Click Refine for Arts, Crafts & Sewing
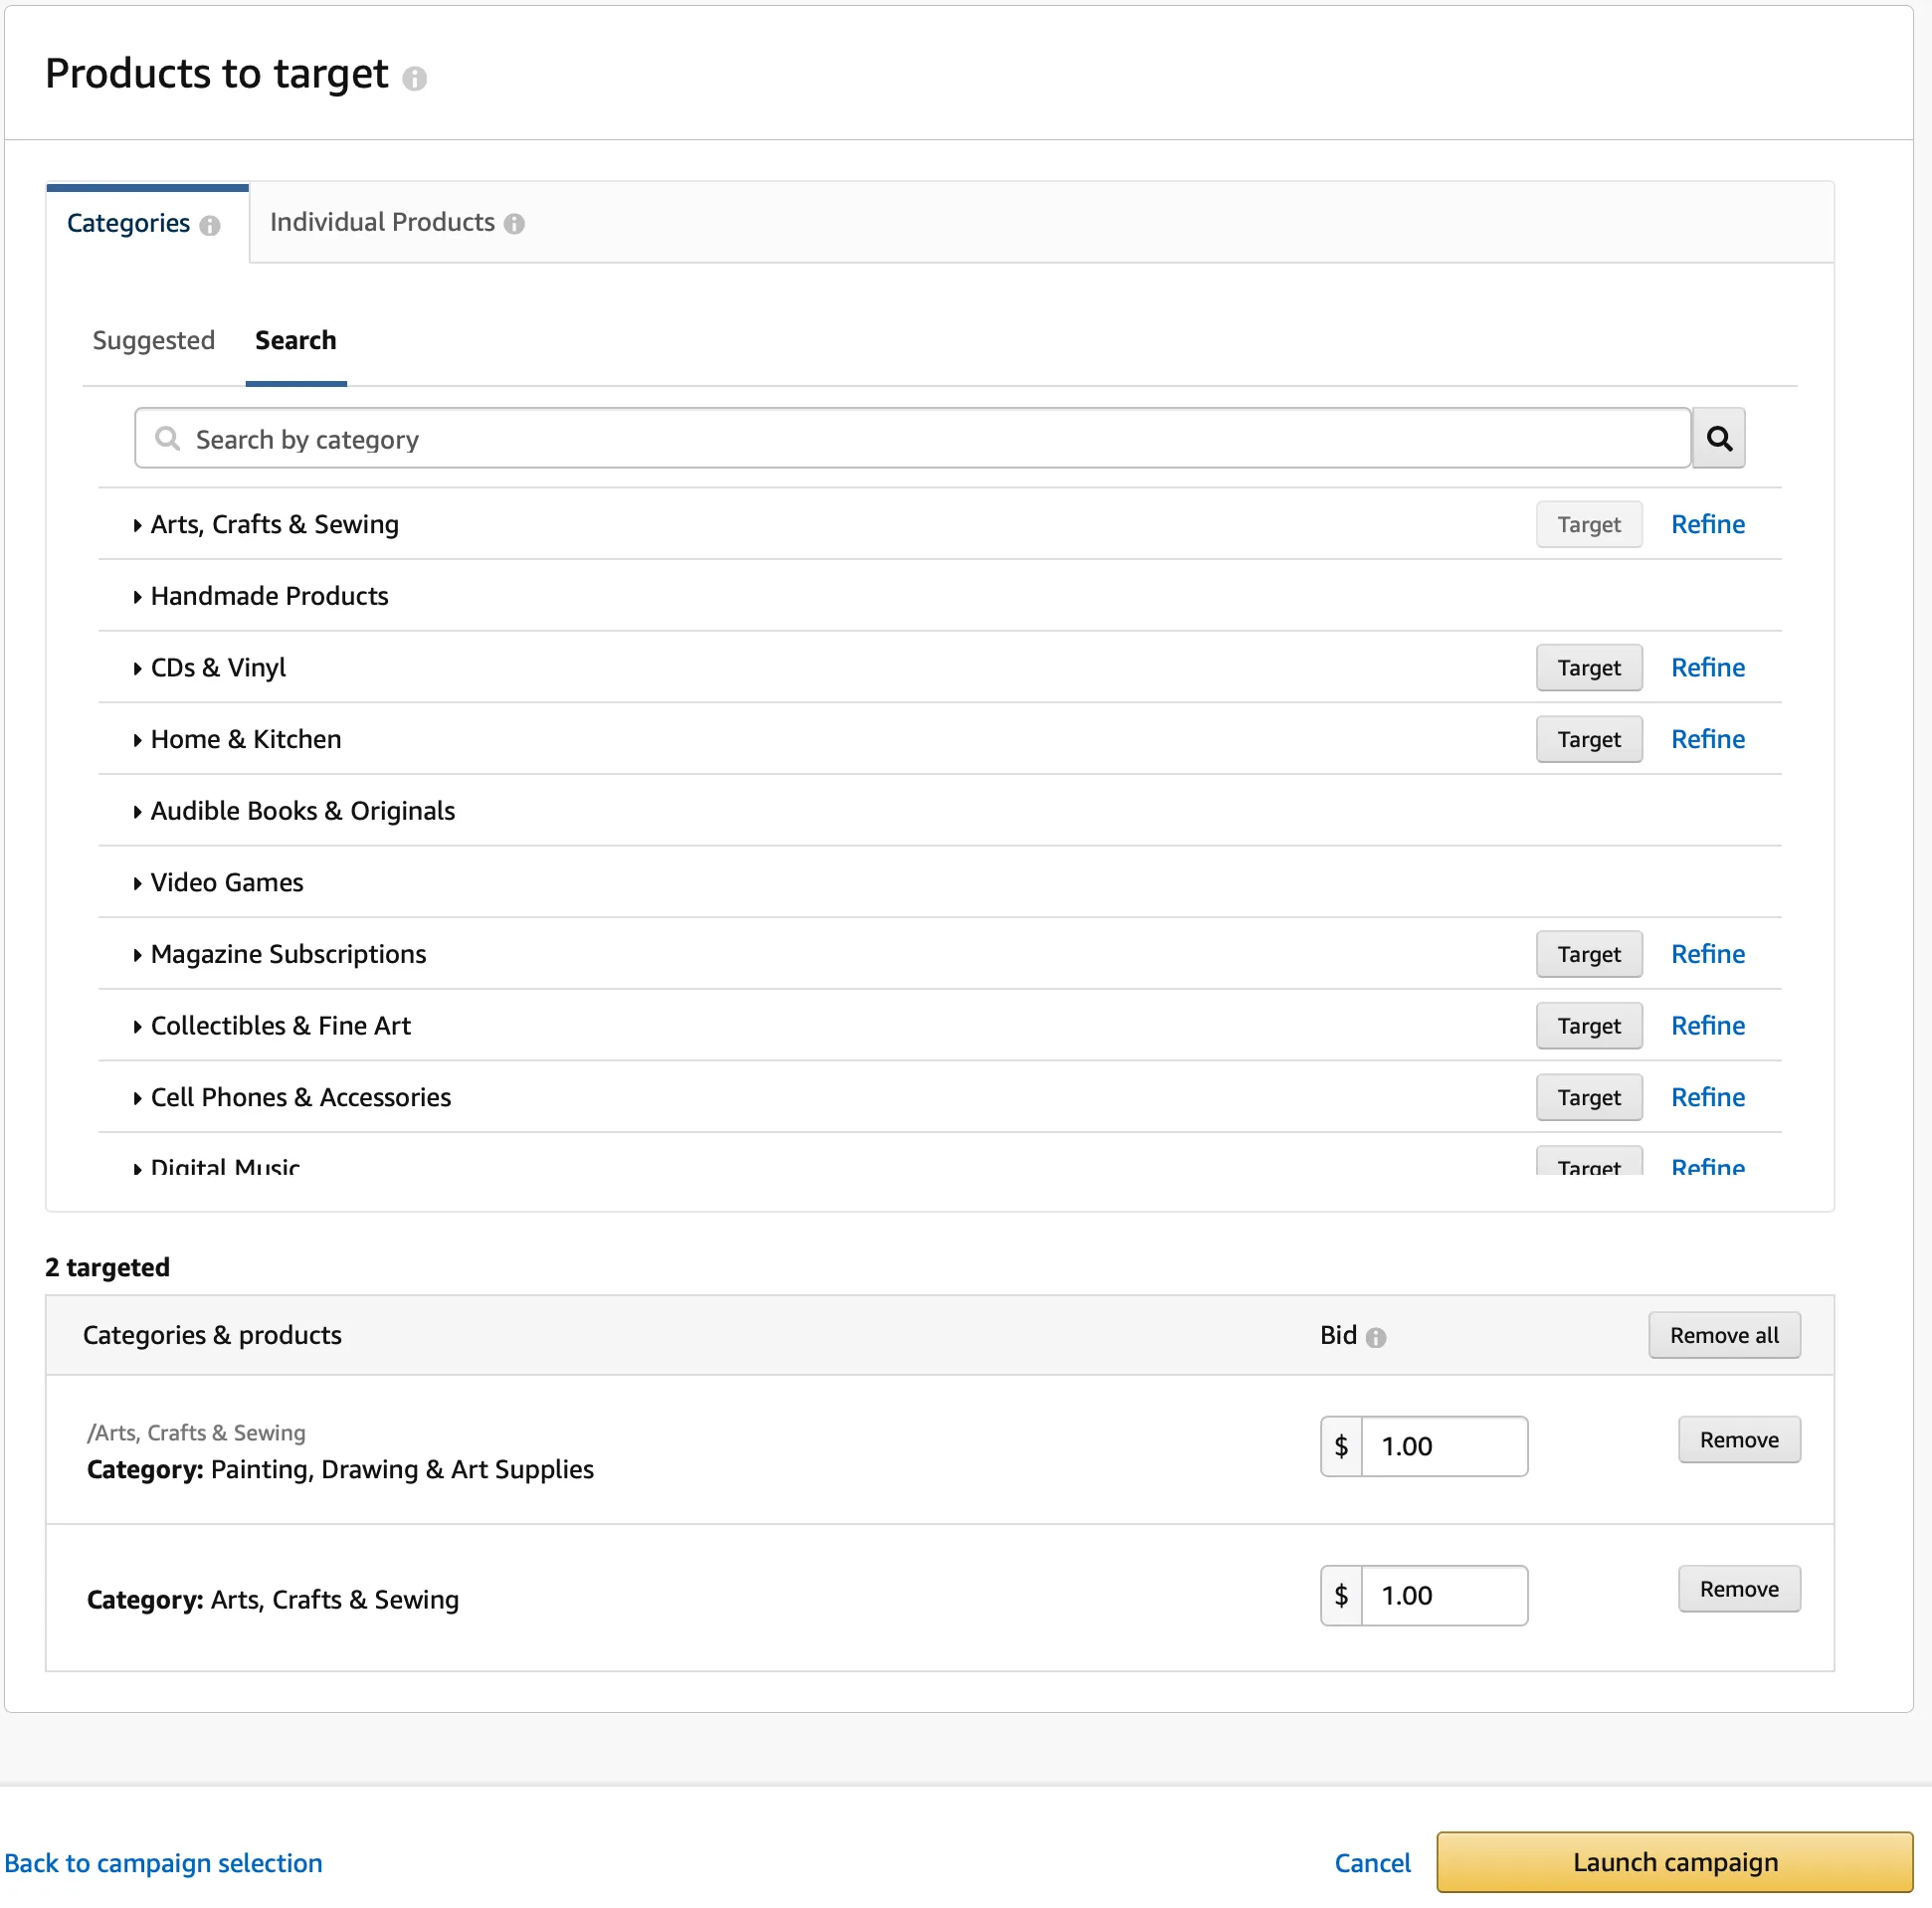The height and width of the screenshot is (1908, 1932). [1708, 524]
